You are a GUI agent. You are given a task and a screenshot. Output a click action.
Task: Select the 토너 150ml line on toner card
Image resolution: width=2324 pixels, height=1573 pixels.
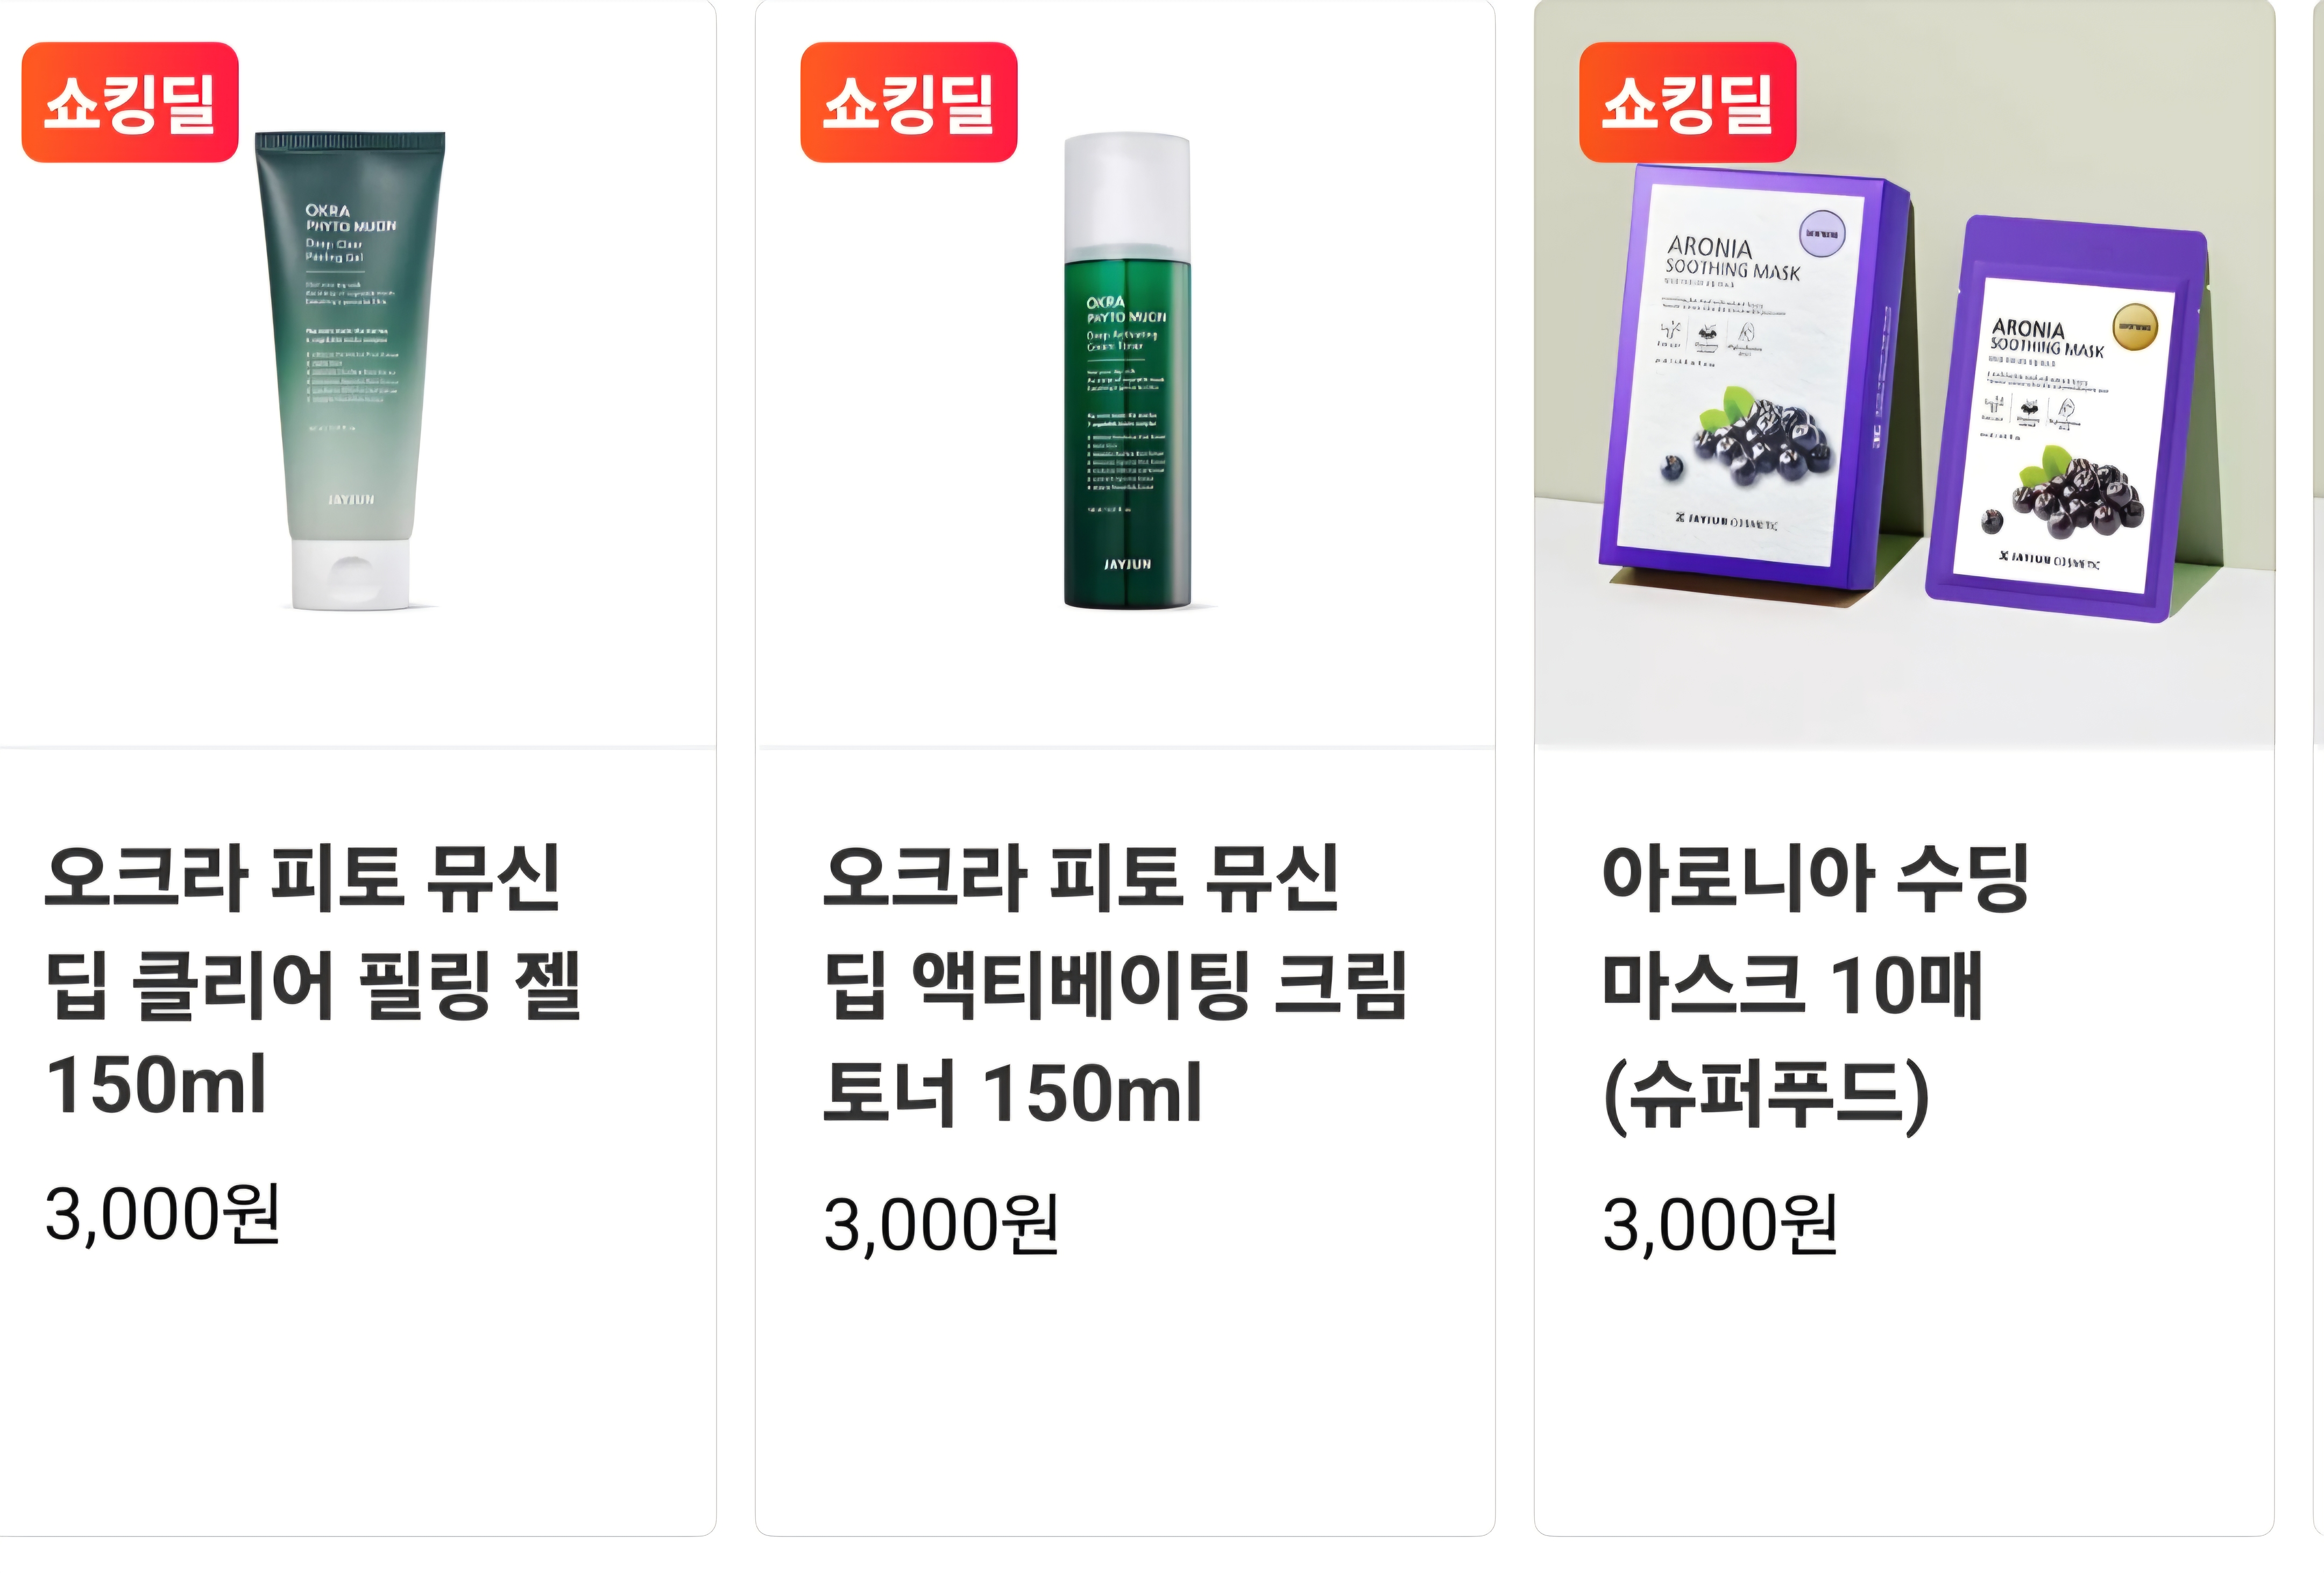[x=1012, y=1093]
